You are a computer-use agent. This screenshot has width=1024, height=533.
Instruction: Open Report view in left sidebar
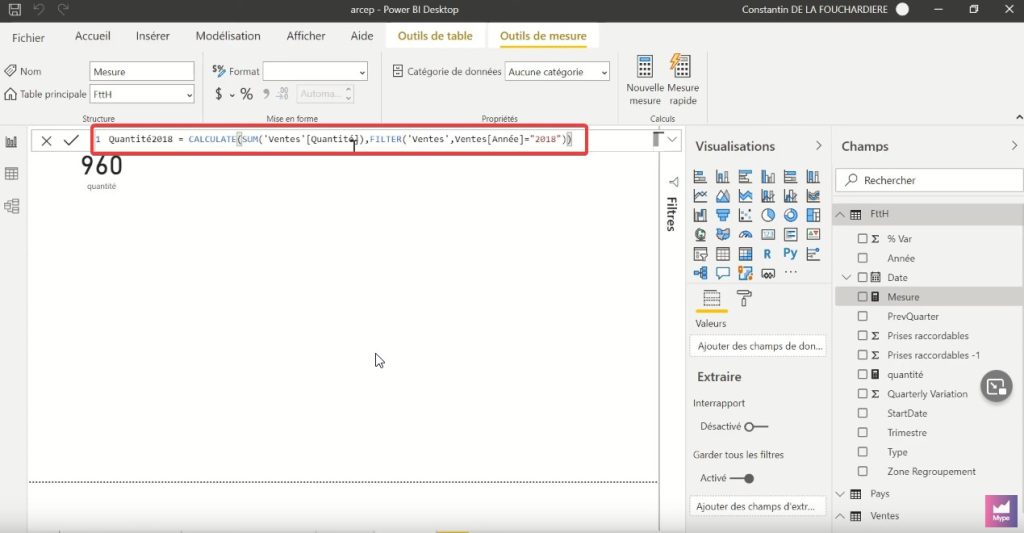(11, 142)
